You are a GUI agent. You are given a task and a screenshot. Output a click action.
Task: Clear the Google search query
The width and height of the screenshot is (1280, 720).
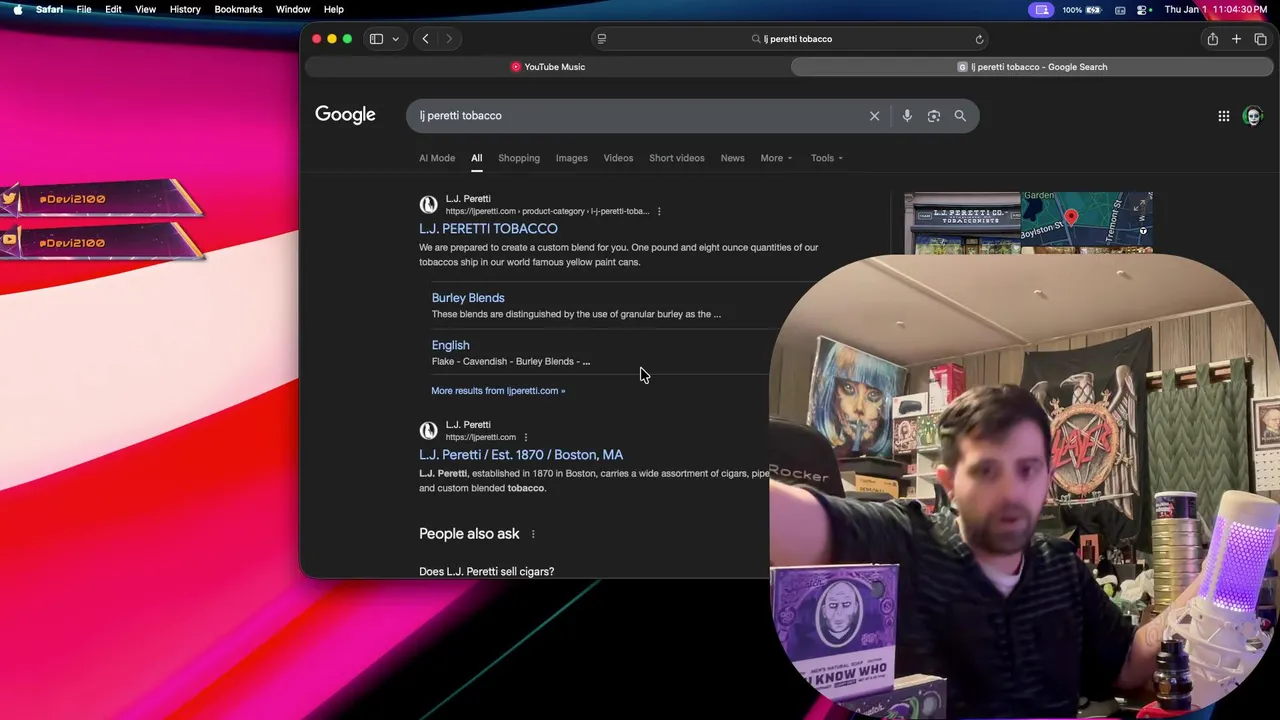[874, 116]
